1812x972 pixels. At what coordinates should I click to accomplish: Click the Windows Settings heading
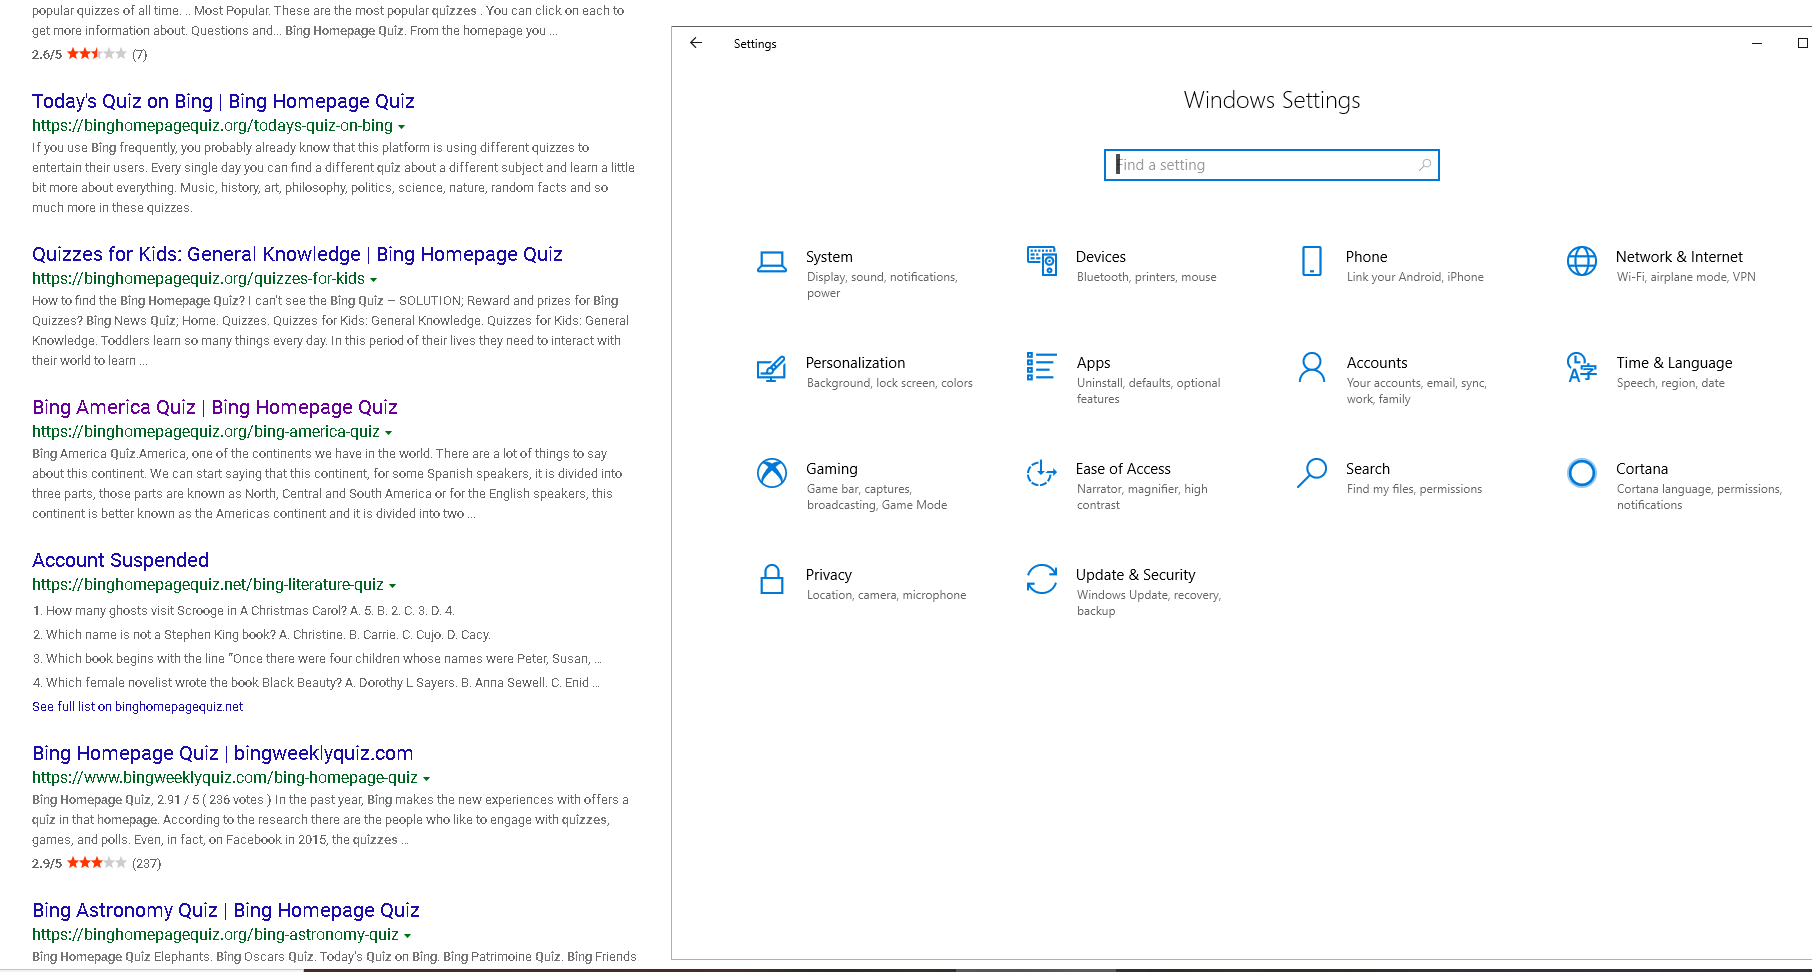point(1272,100)
